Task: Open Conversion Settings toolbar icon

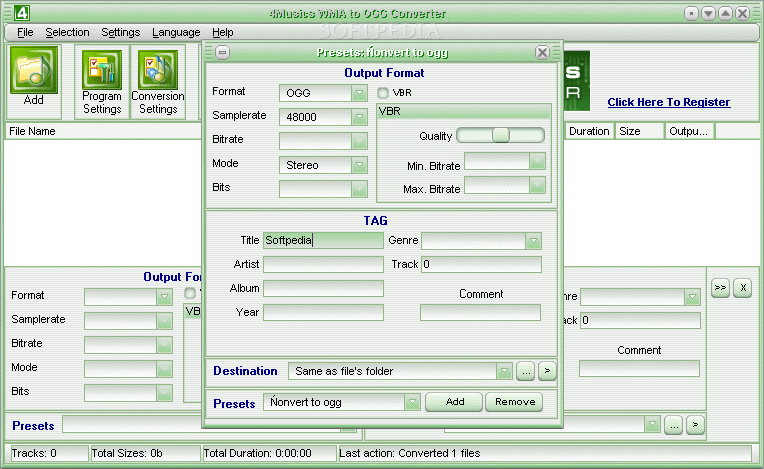Action: tap(158, 70)
